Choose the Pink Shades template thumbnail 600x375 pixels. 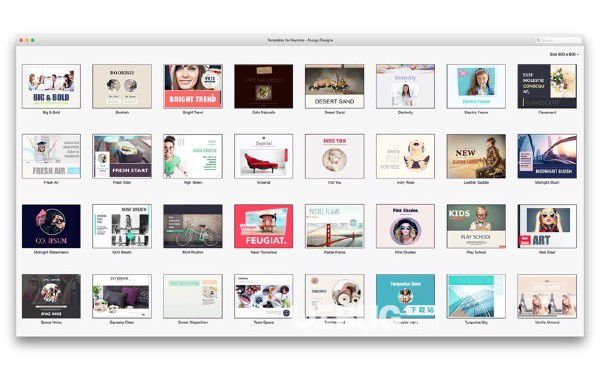coord(405,226)
